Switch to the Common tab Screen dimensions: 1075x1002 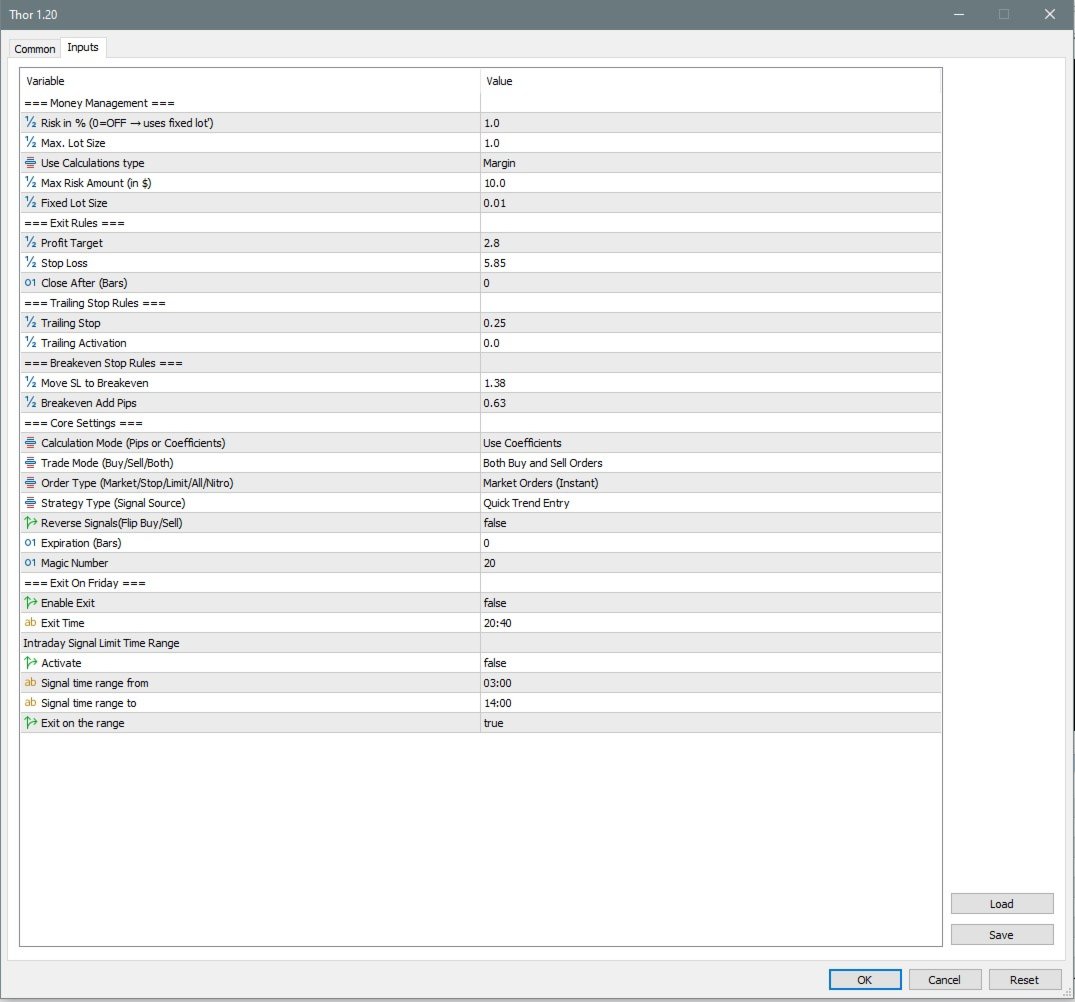34,49
